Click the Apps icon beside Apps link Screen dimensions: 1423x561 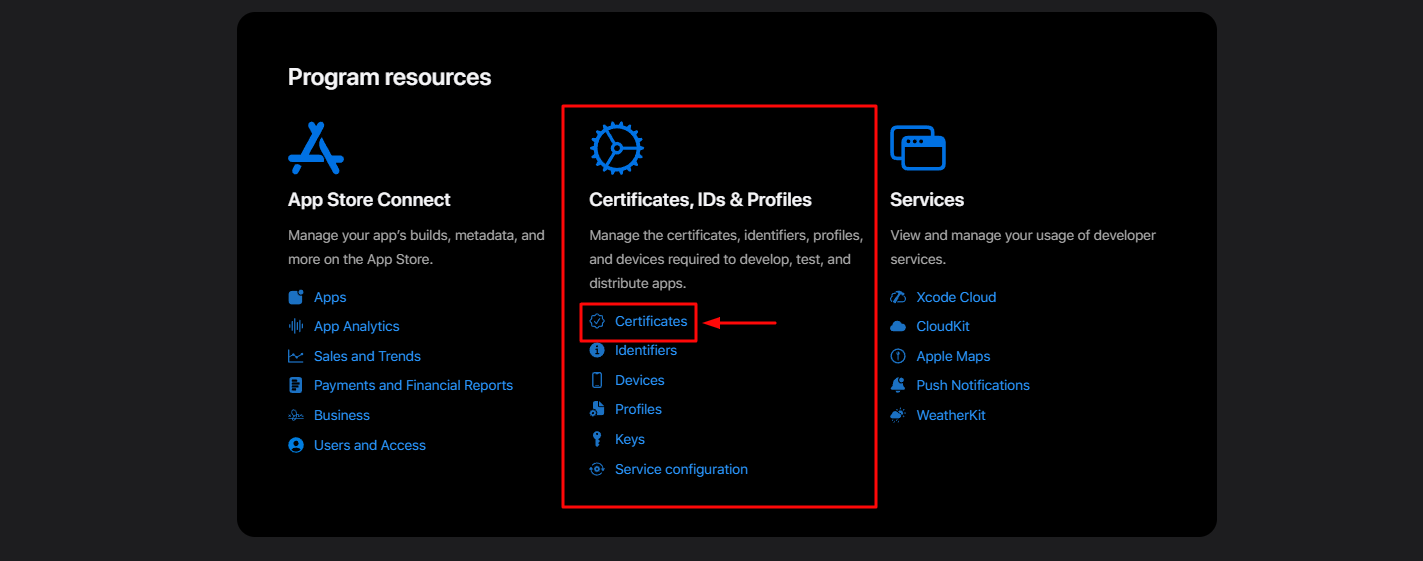tap(296, 297)
